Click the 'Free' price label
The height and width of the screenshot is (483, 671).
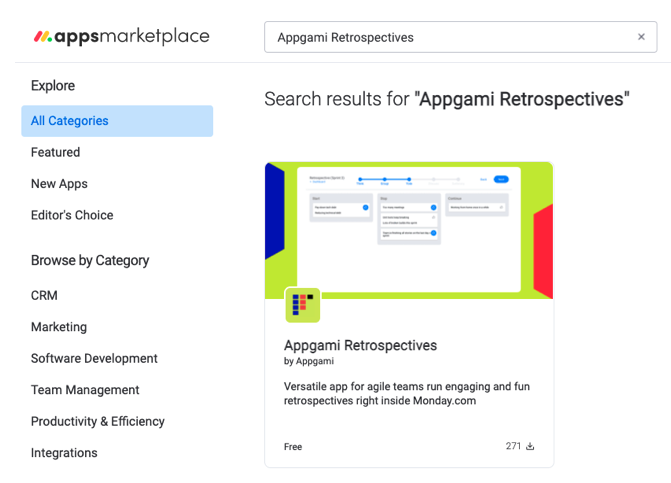(x=293, y=447)
